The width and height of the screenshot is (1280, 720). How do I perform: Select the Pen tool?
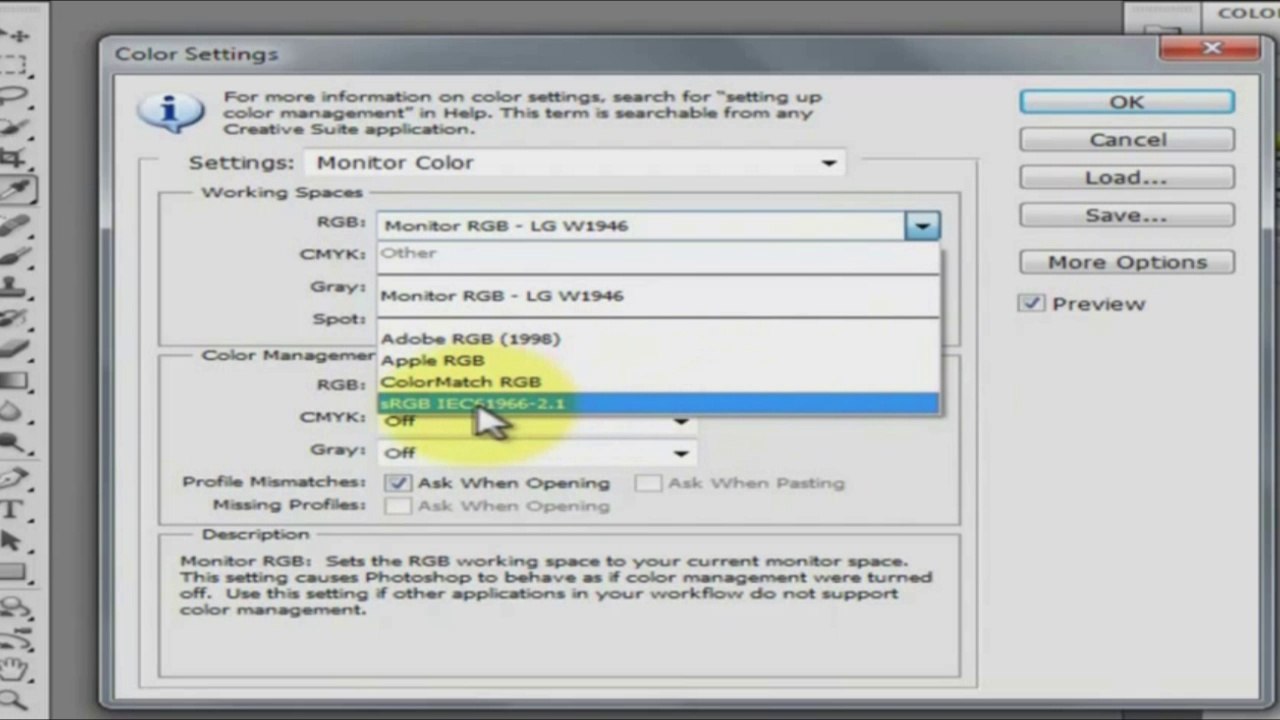click(14, 477)
